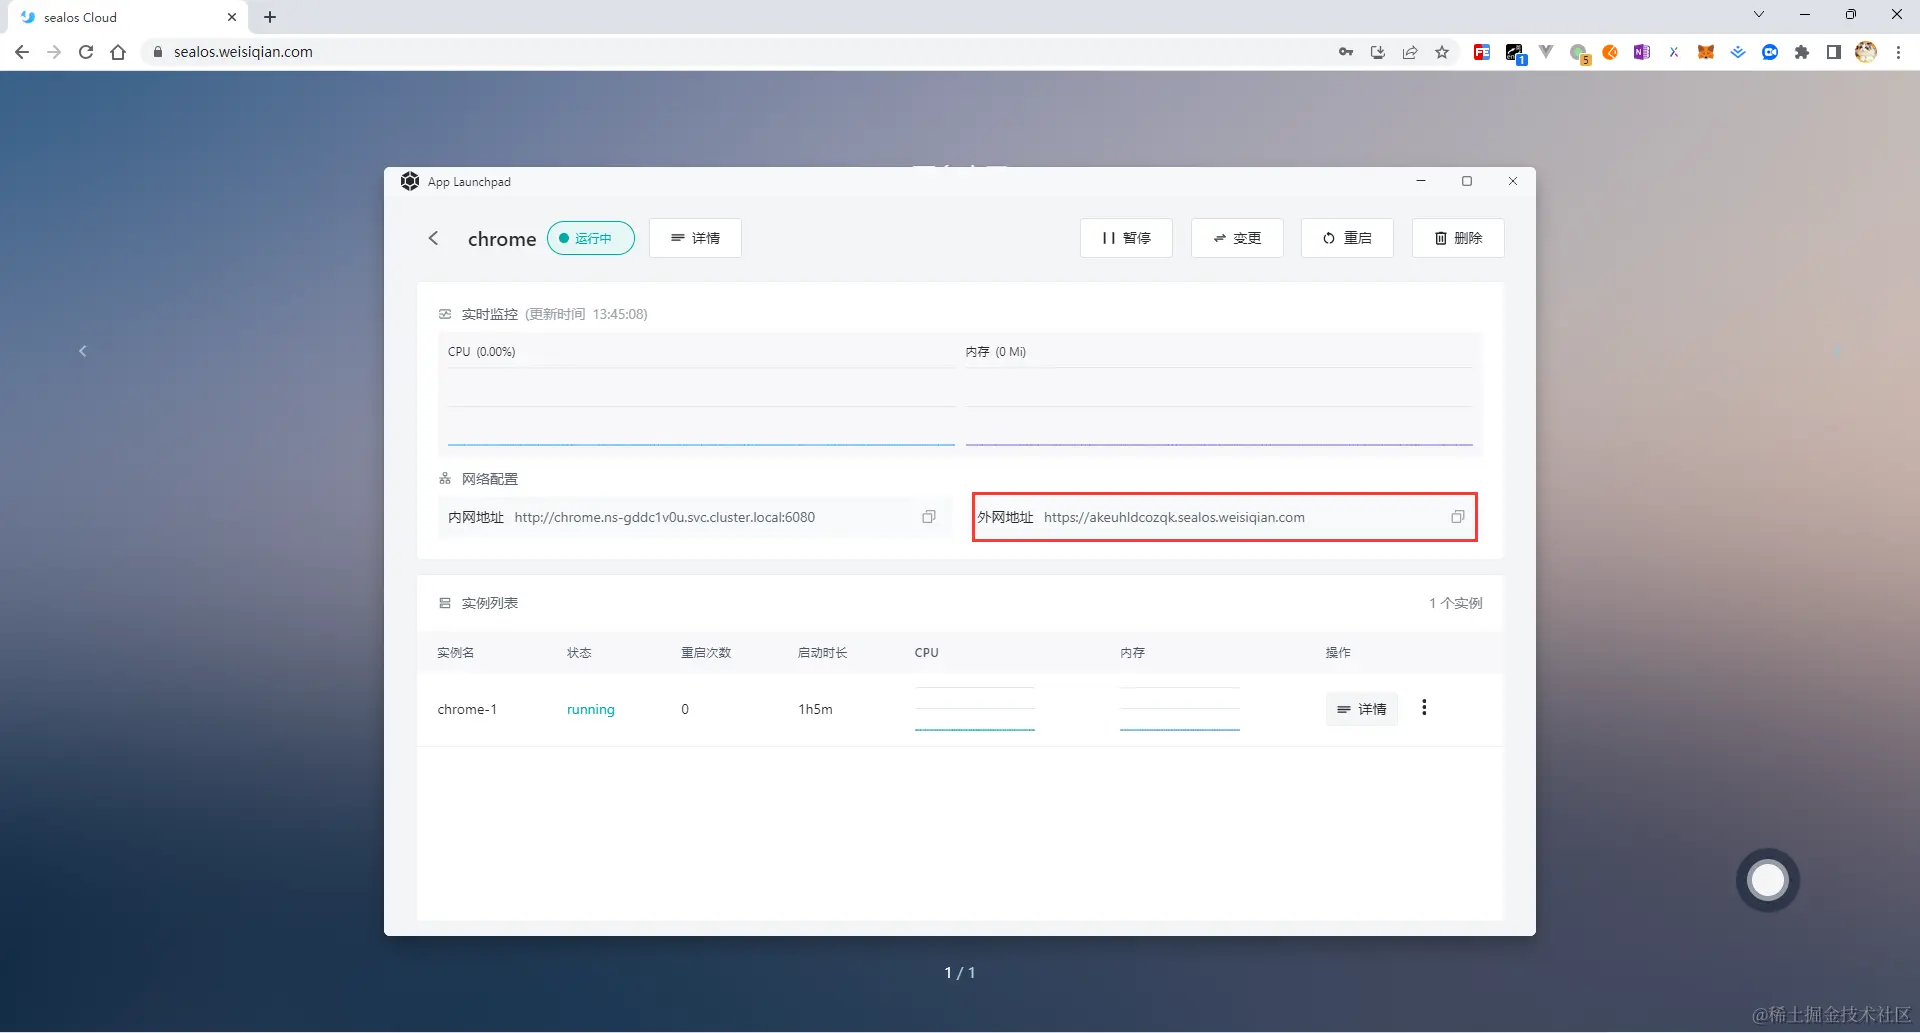Open the saved passwords key icon
This screenshot has width=1920, height=1033.
click(x=1346, y=52)
